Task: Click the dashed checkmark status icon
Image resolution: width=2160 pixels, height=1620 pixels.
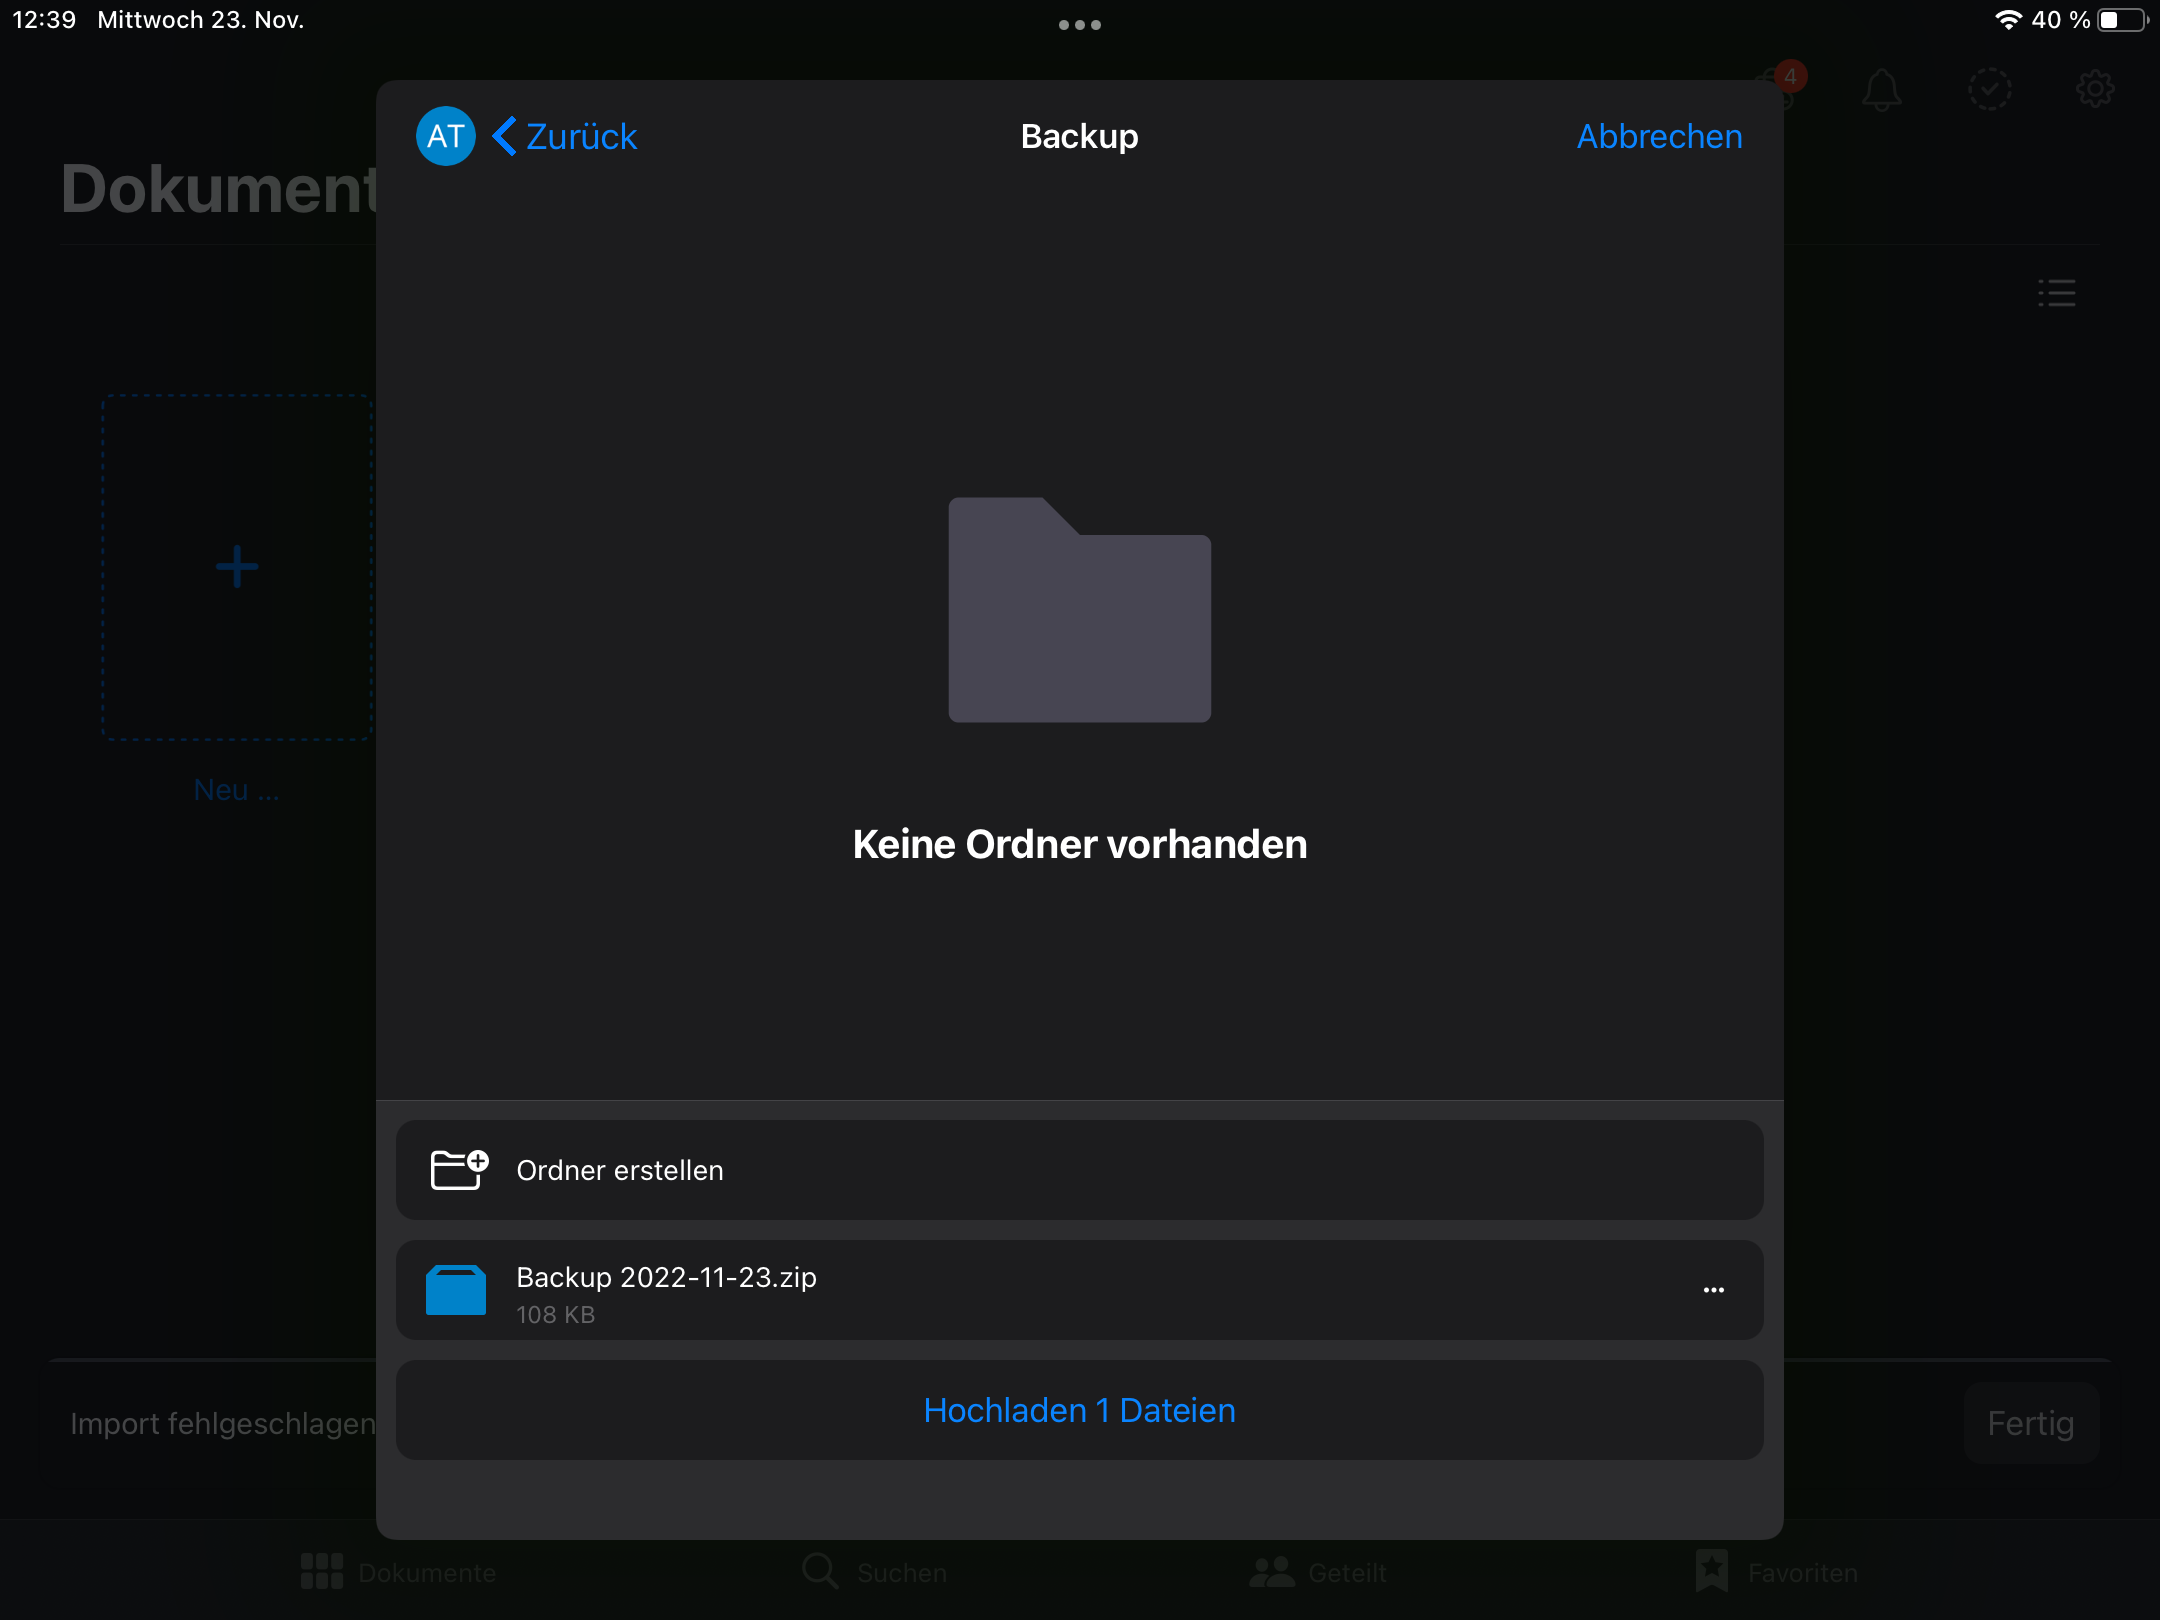Action: (1989, 90)
